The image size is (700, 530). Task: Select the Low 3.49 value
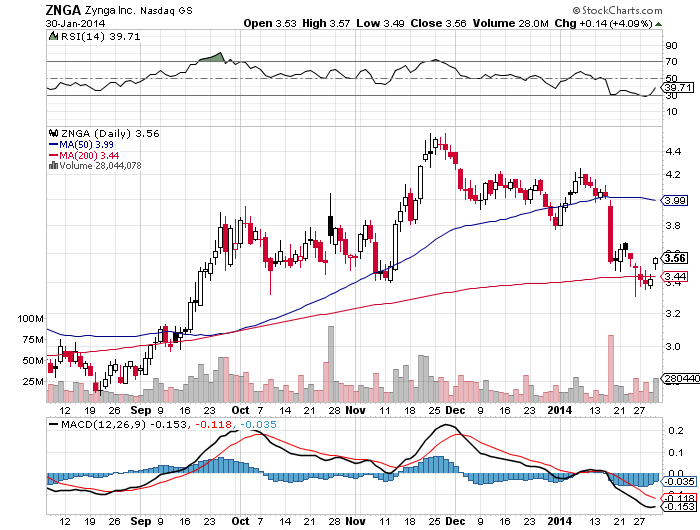coord(380,23)
